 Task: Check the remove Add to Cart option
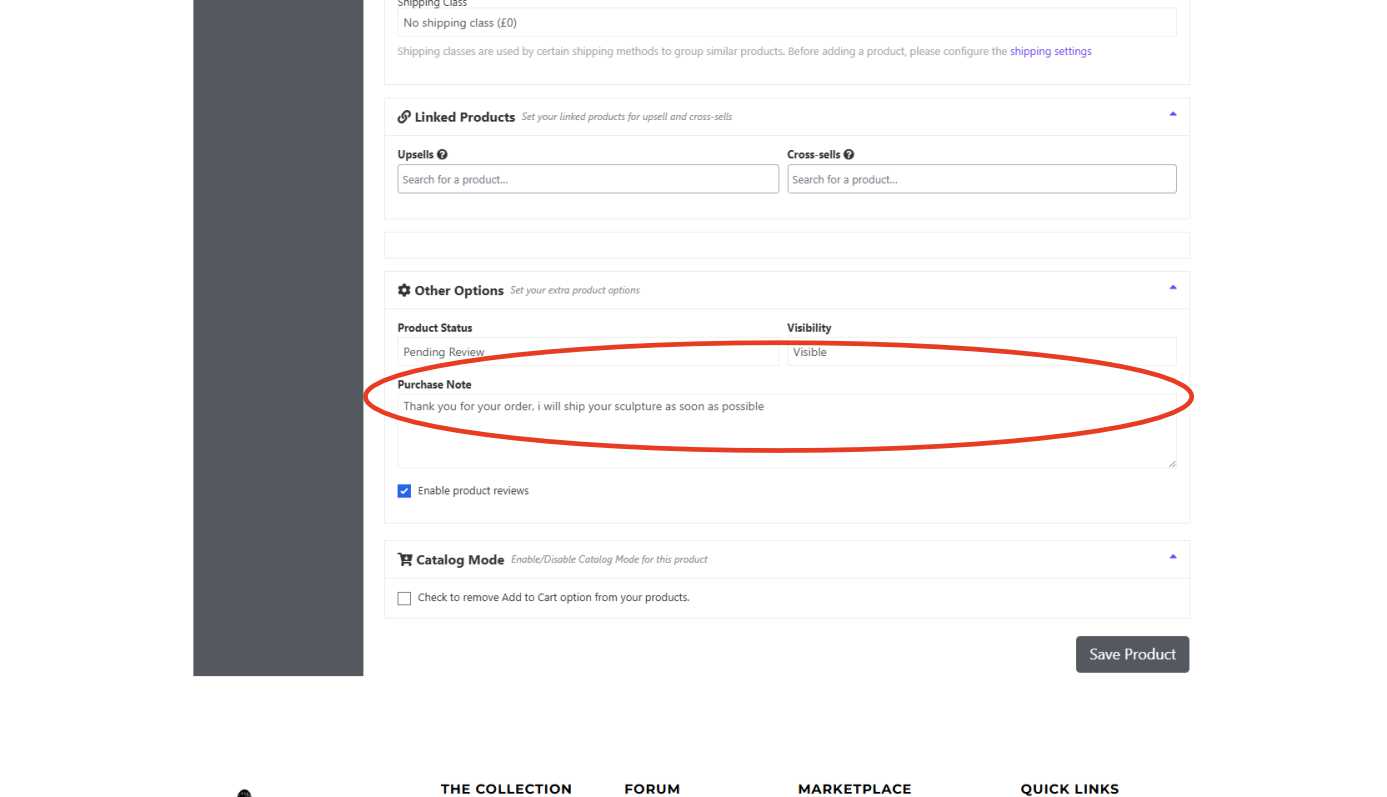pos(404,598)
